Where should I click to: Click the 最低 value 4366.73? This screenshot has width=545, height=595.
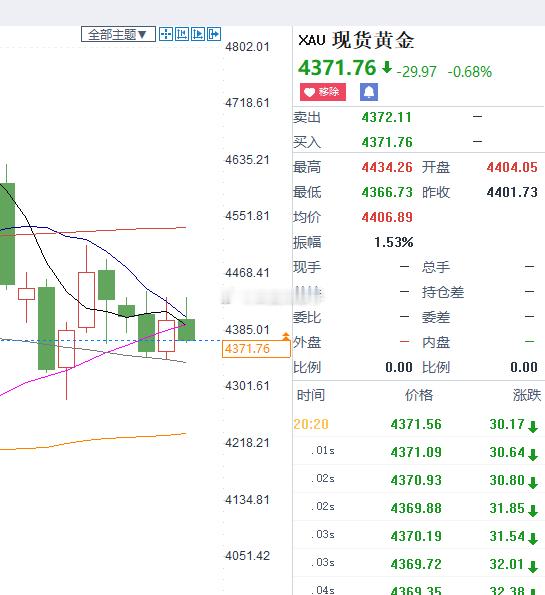(387, 192)
